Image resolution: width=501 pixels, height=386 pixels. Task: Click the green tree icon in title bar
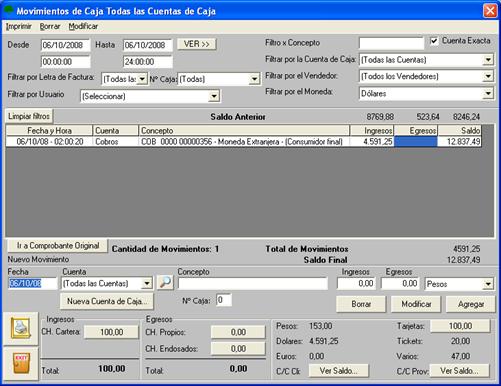click(x=8, y=10)
